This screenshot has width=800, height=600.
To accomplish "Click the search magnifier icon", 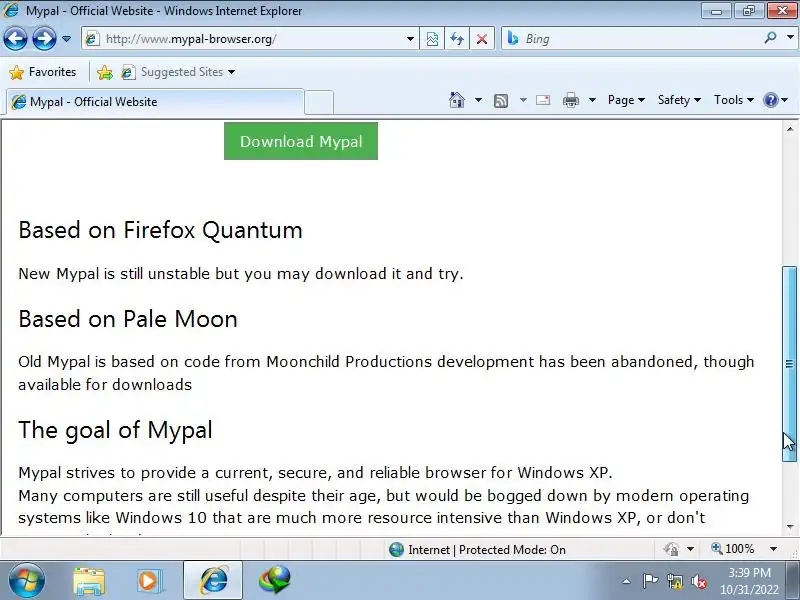I will tap(770, 38).
